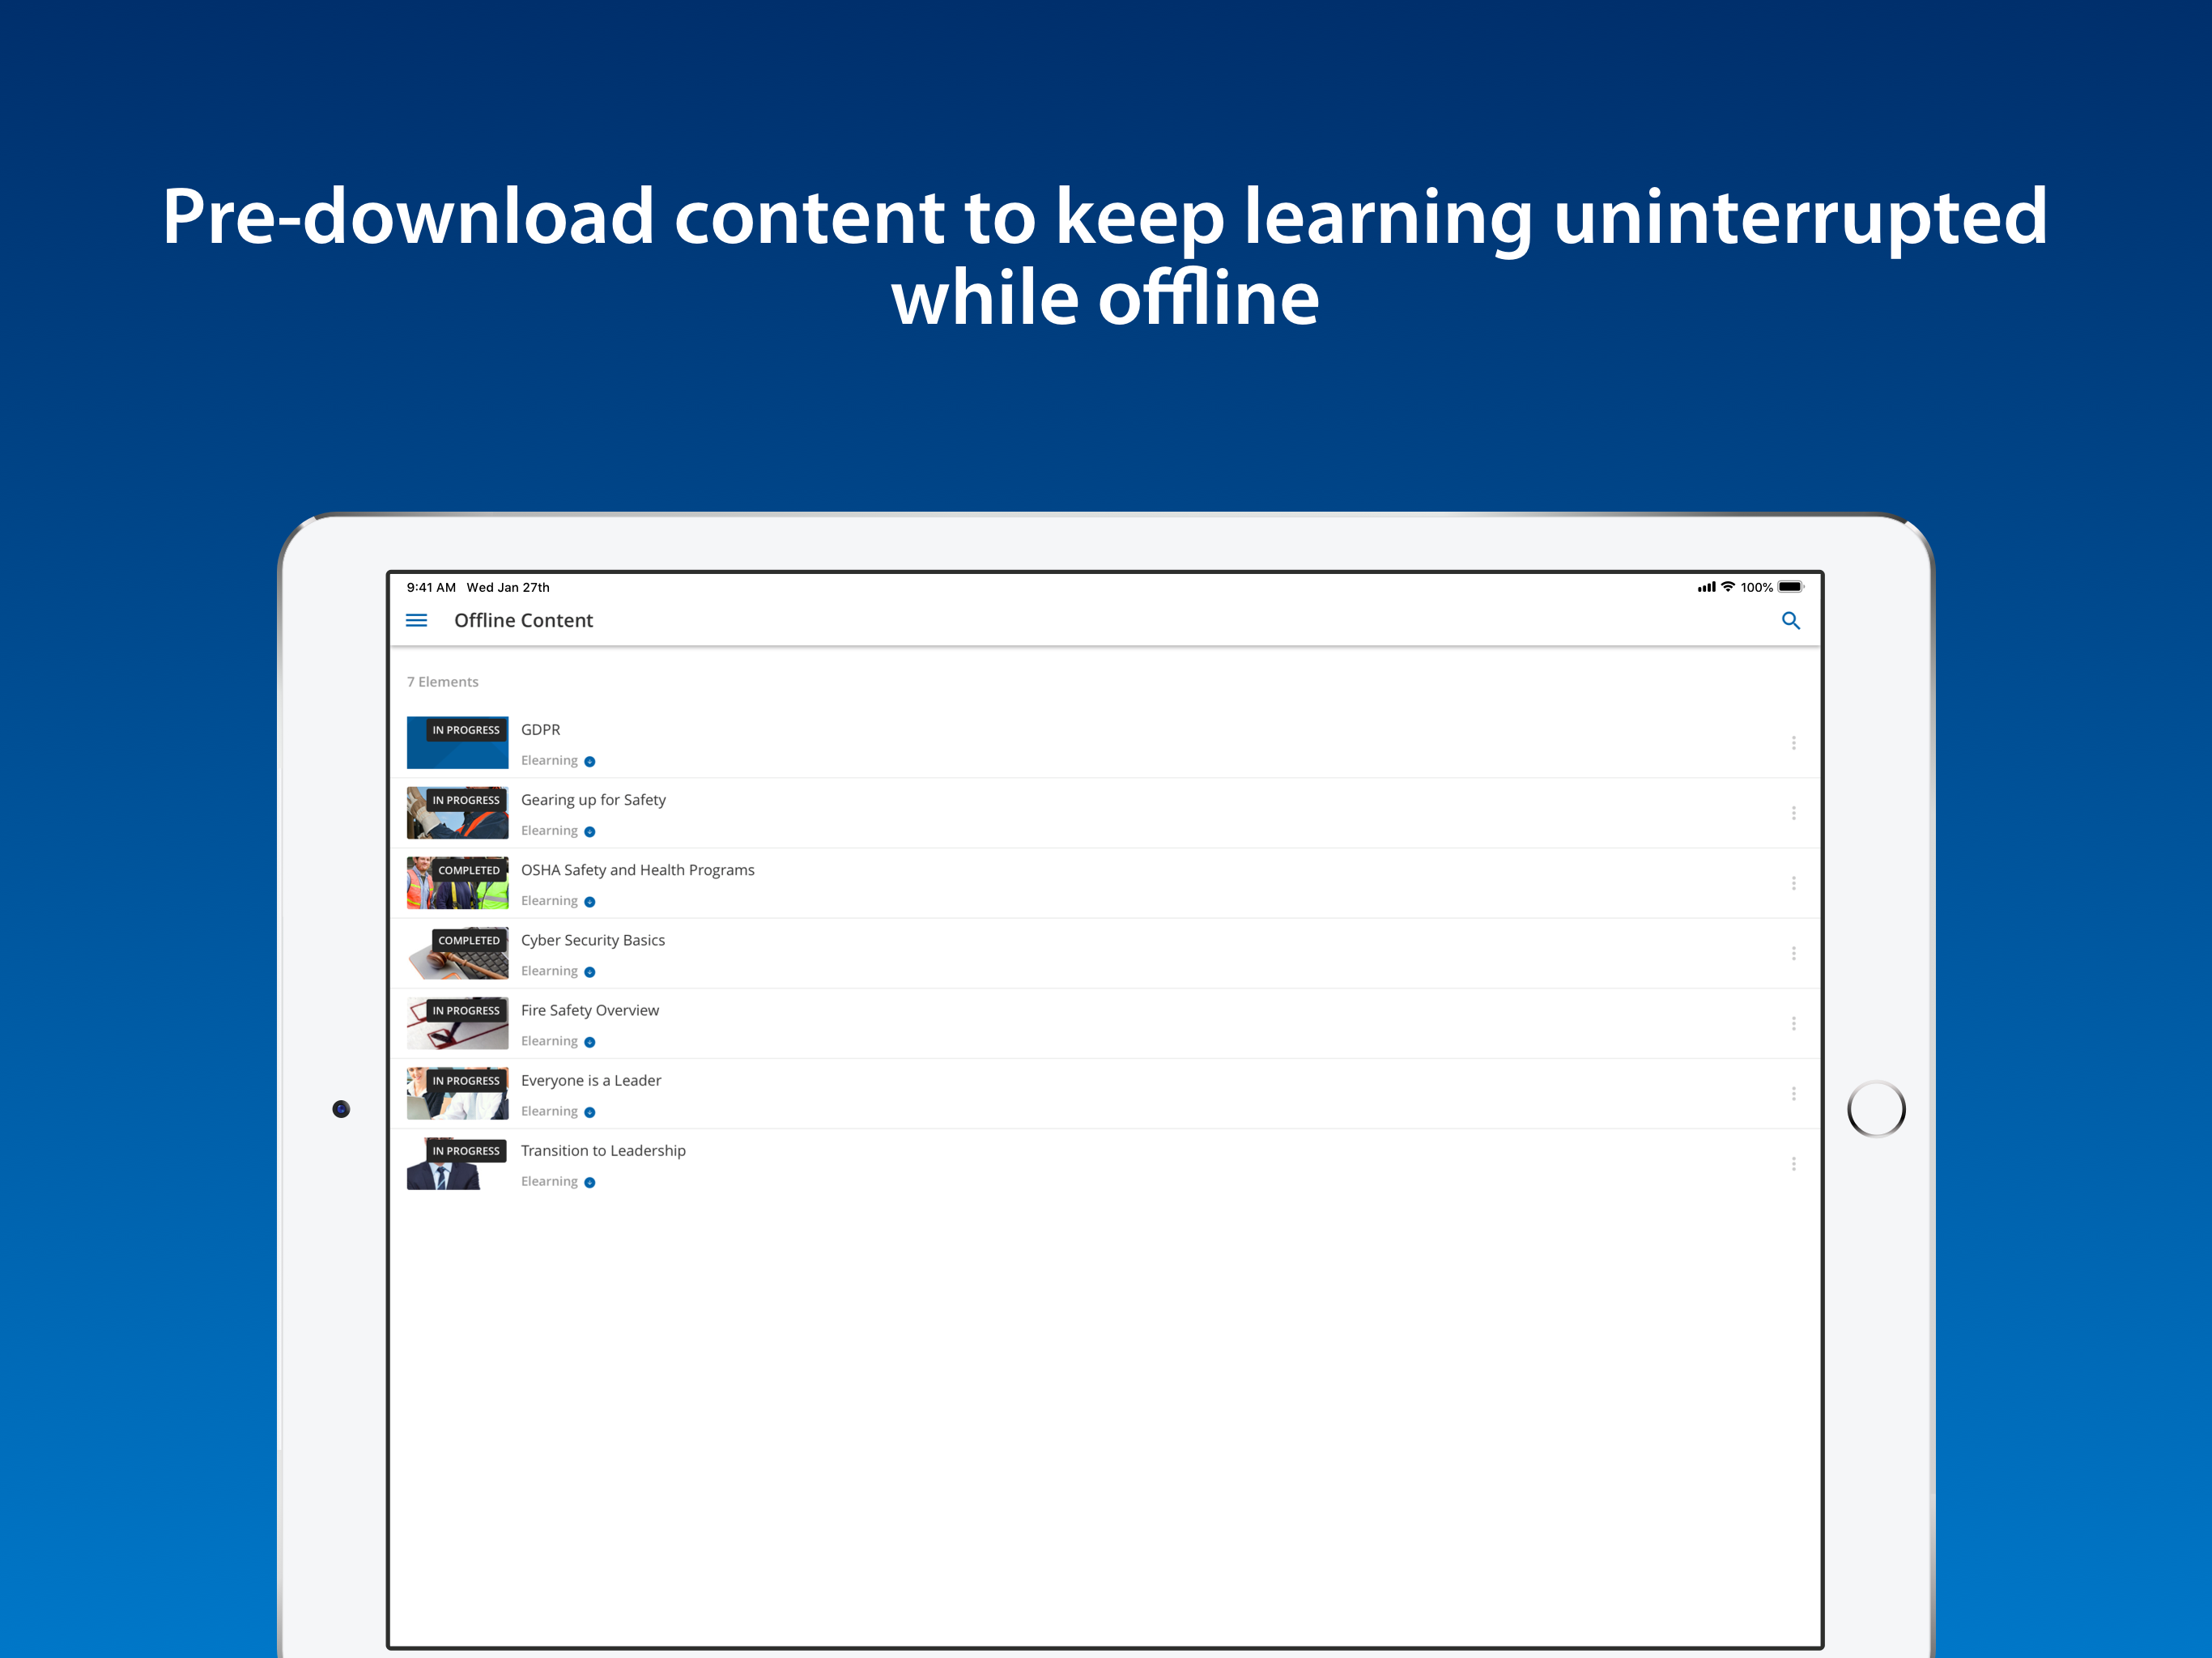The width and height of the screenshot is (2212, 1658).
Task: Open OSHA Safety course three-dot menu
Action: (x=1793, y=883)
